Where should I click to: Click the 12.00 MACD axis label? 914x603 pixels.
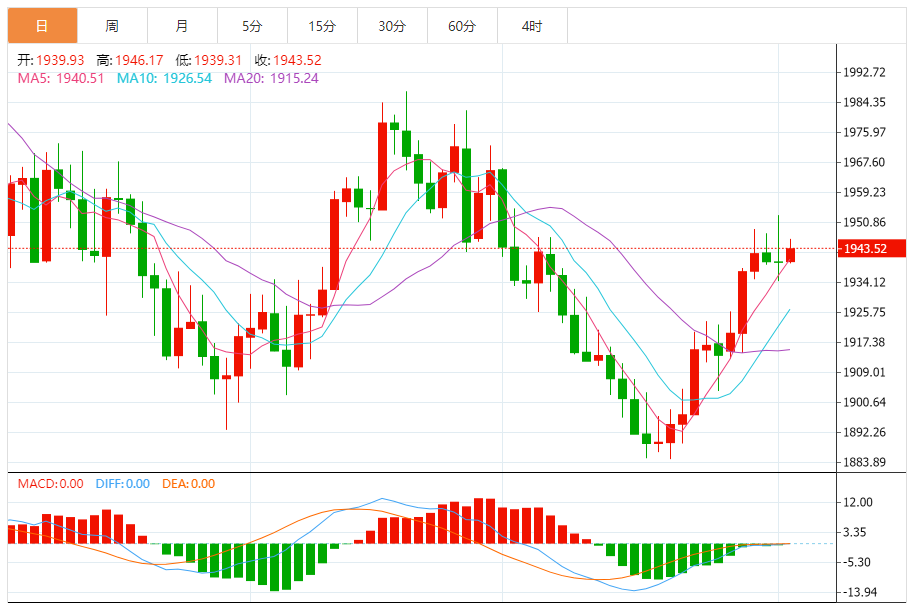click(x=858, y=502)
